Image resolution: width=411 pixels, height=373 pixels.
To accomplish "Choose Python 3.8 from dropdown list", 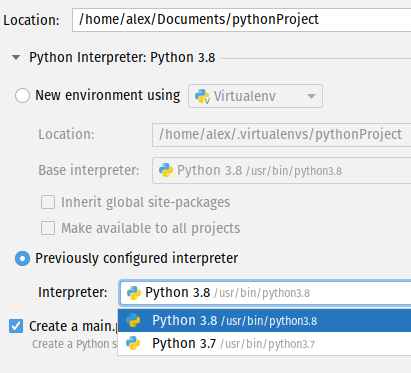I will (265, 321).
